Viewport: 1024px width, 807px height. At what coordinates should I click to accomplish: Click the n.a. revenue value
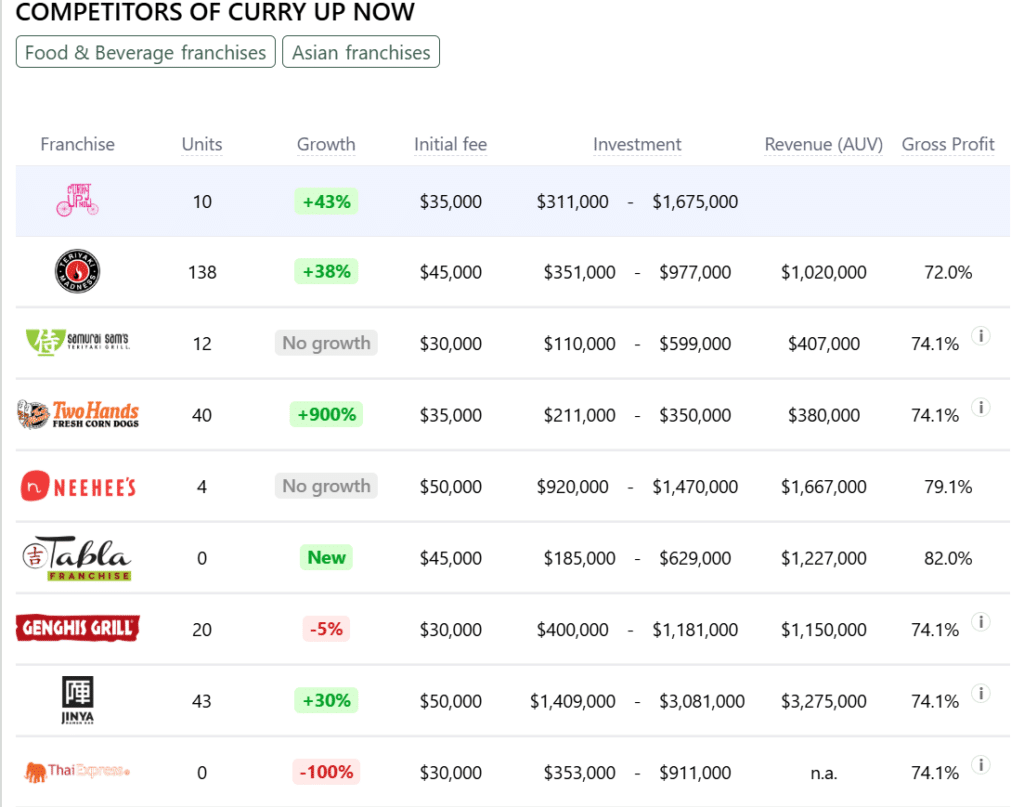[824, 773]
